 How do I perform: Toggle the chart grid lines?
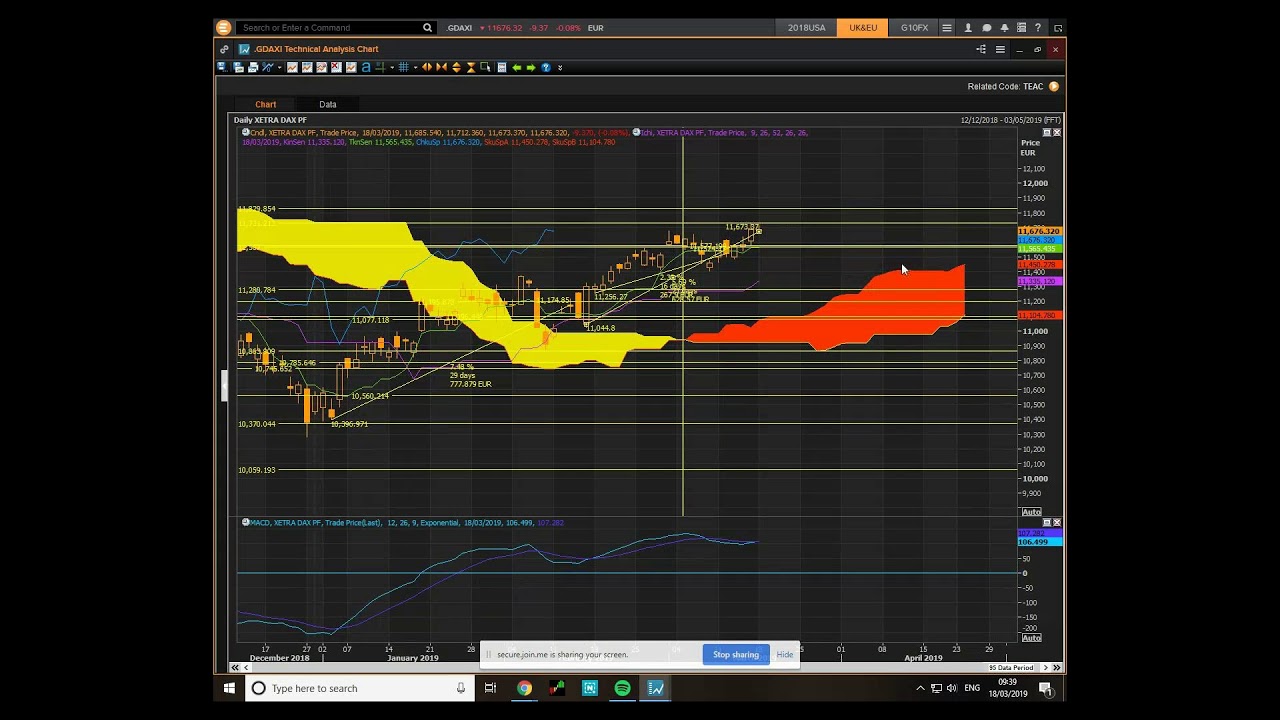[x=404, y=67]
